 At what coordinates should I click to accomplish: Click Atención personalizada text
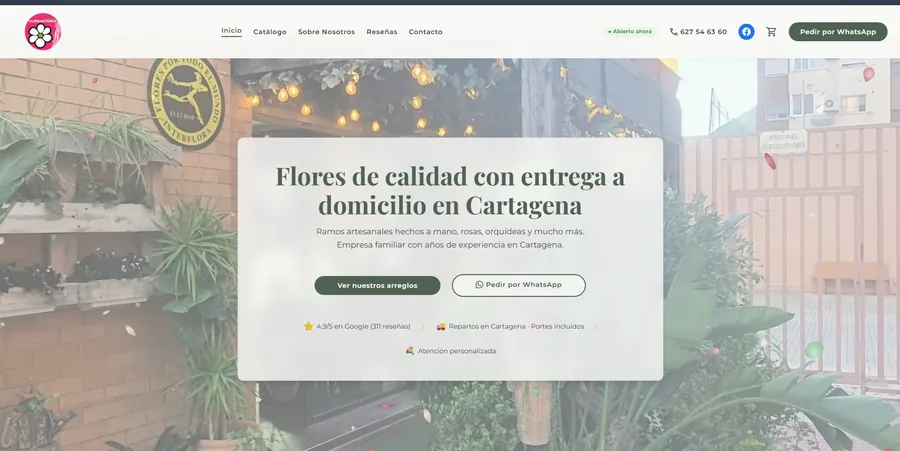(x=457, y=351)
